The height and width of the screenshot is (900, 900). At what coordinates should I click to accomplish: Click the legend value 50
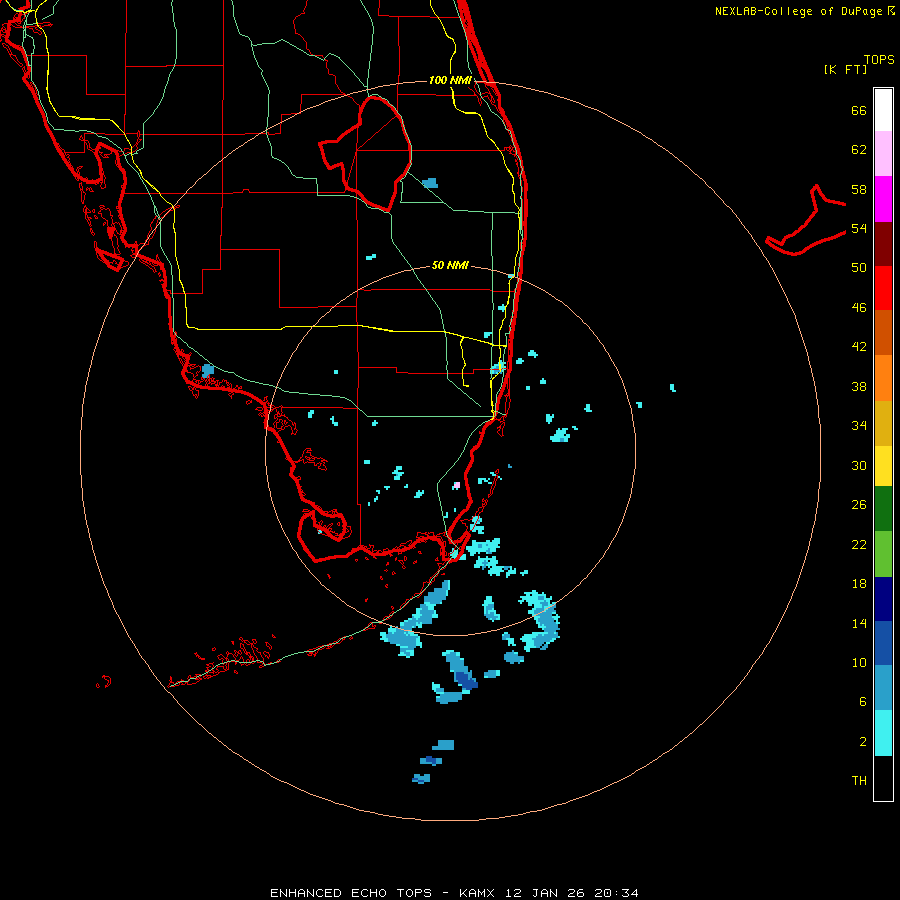tap(859, 268)
